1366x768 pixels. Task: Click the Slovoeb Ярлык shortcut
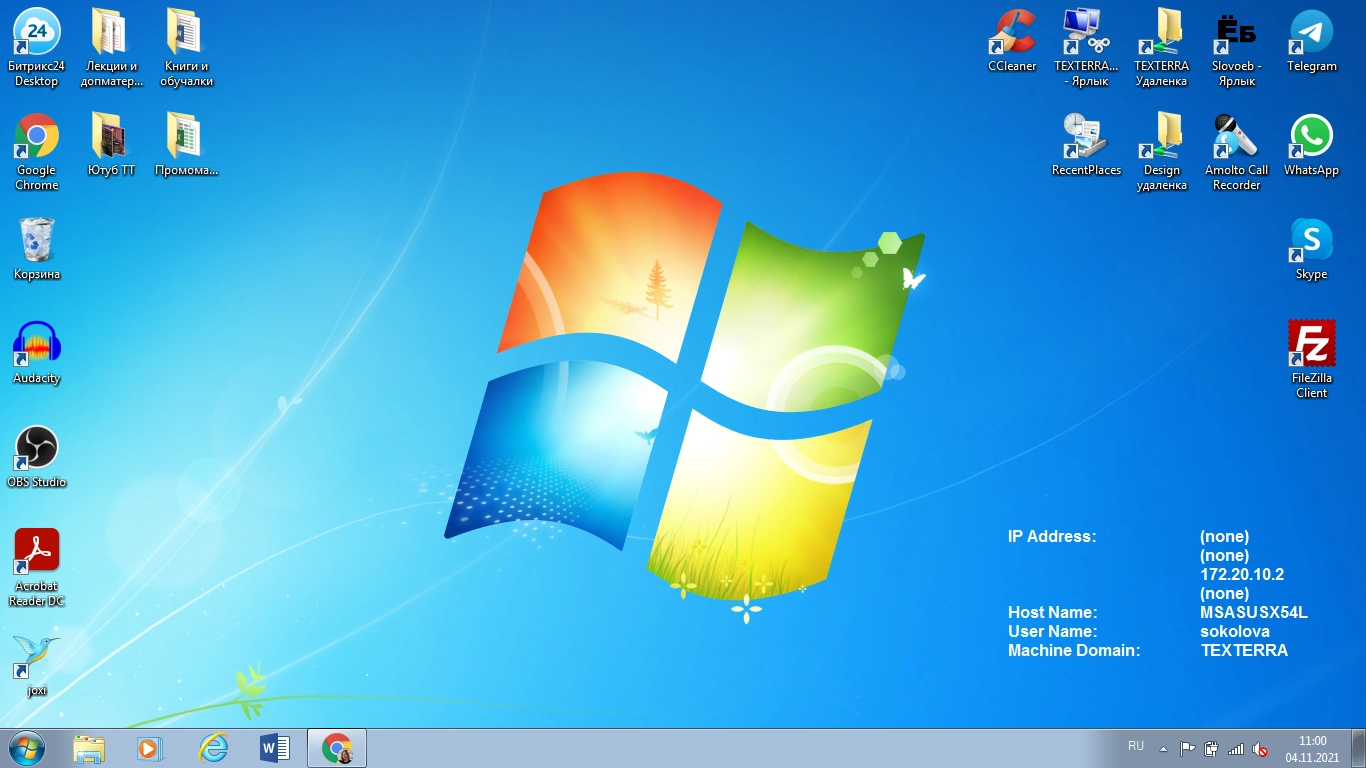tap(1237, 47)
